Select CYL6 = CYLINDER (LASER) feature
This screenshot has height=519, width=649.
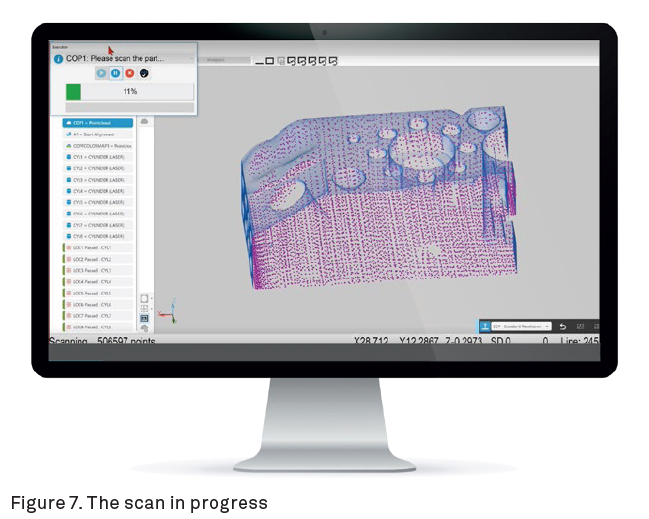[x=98, y=214]
